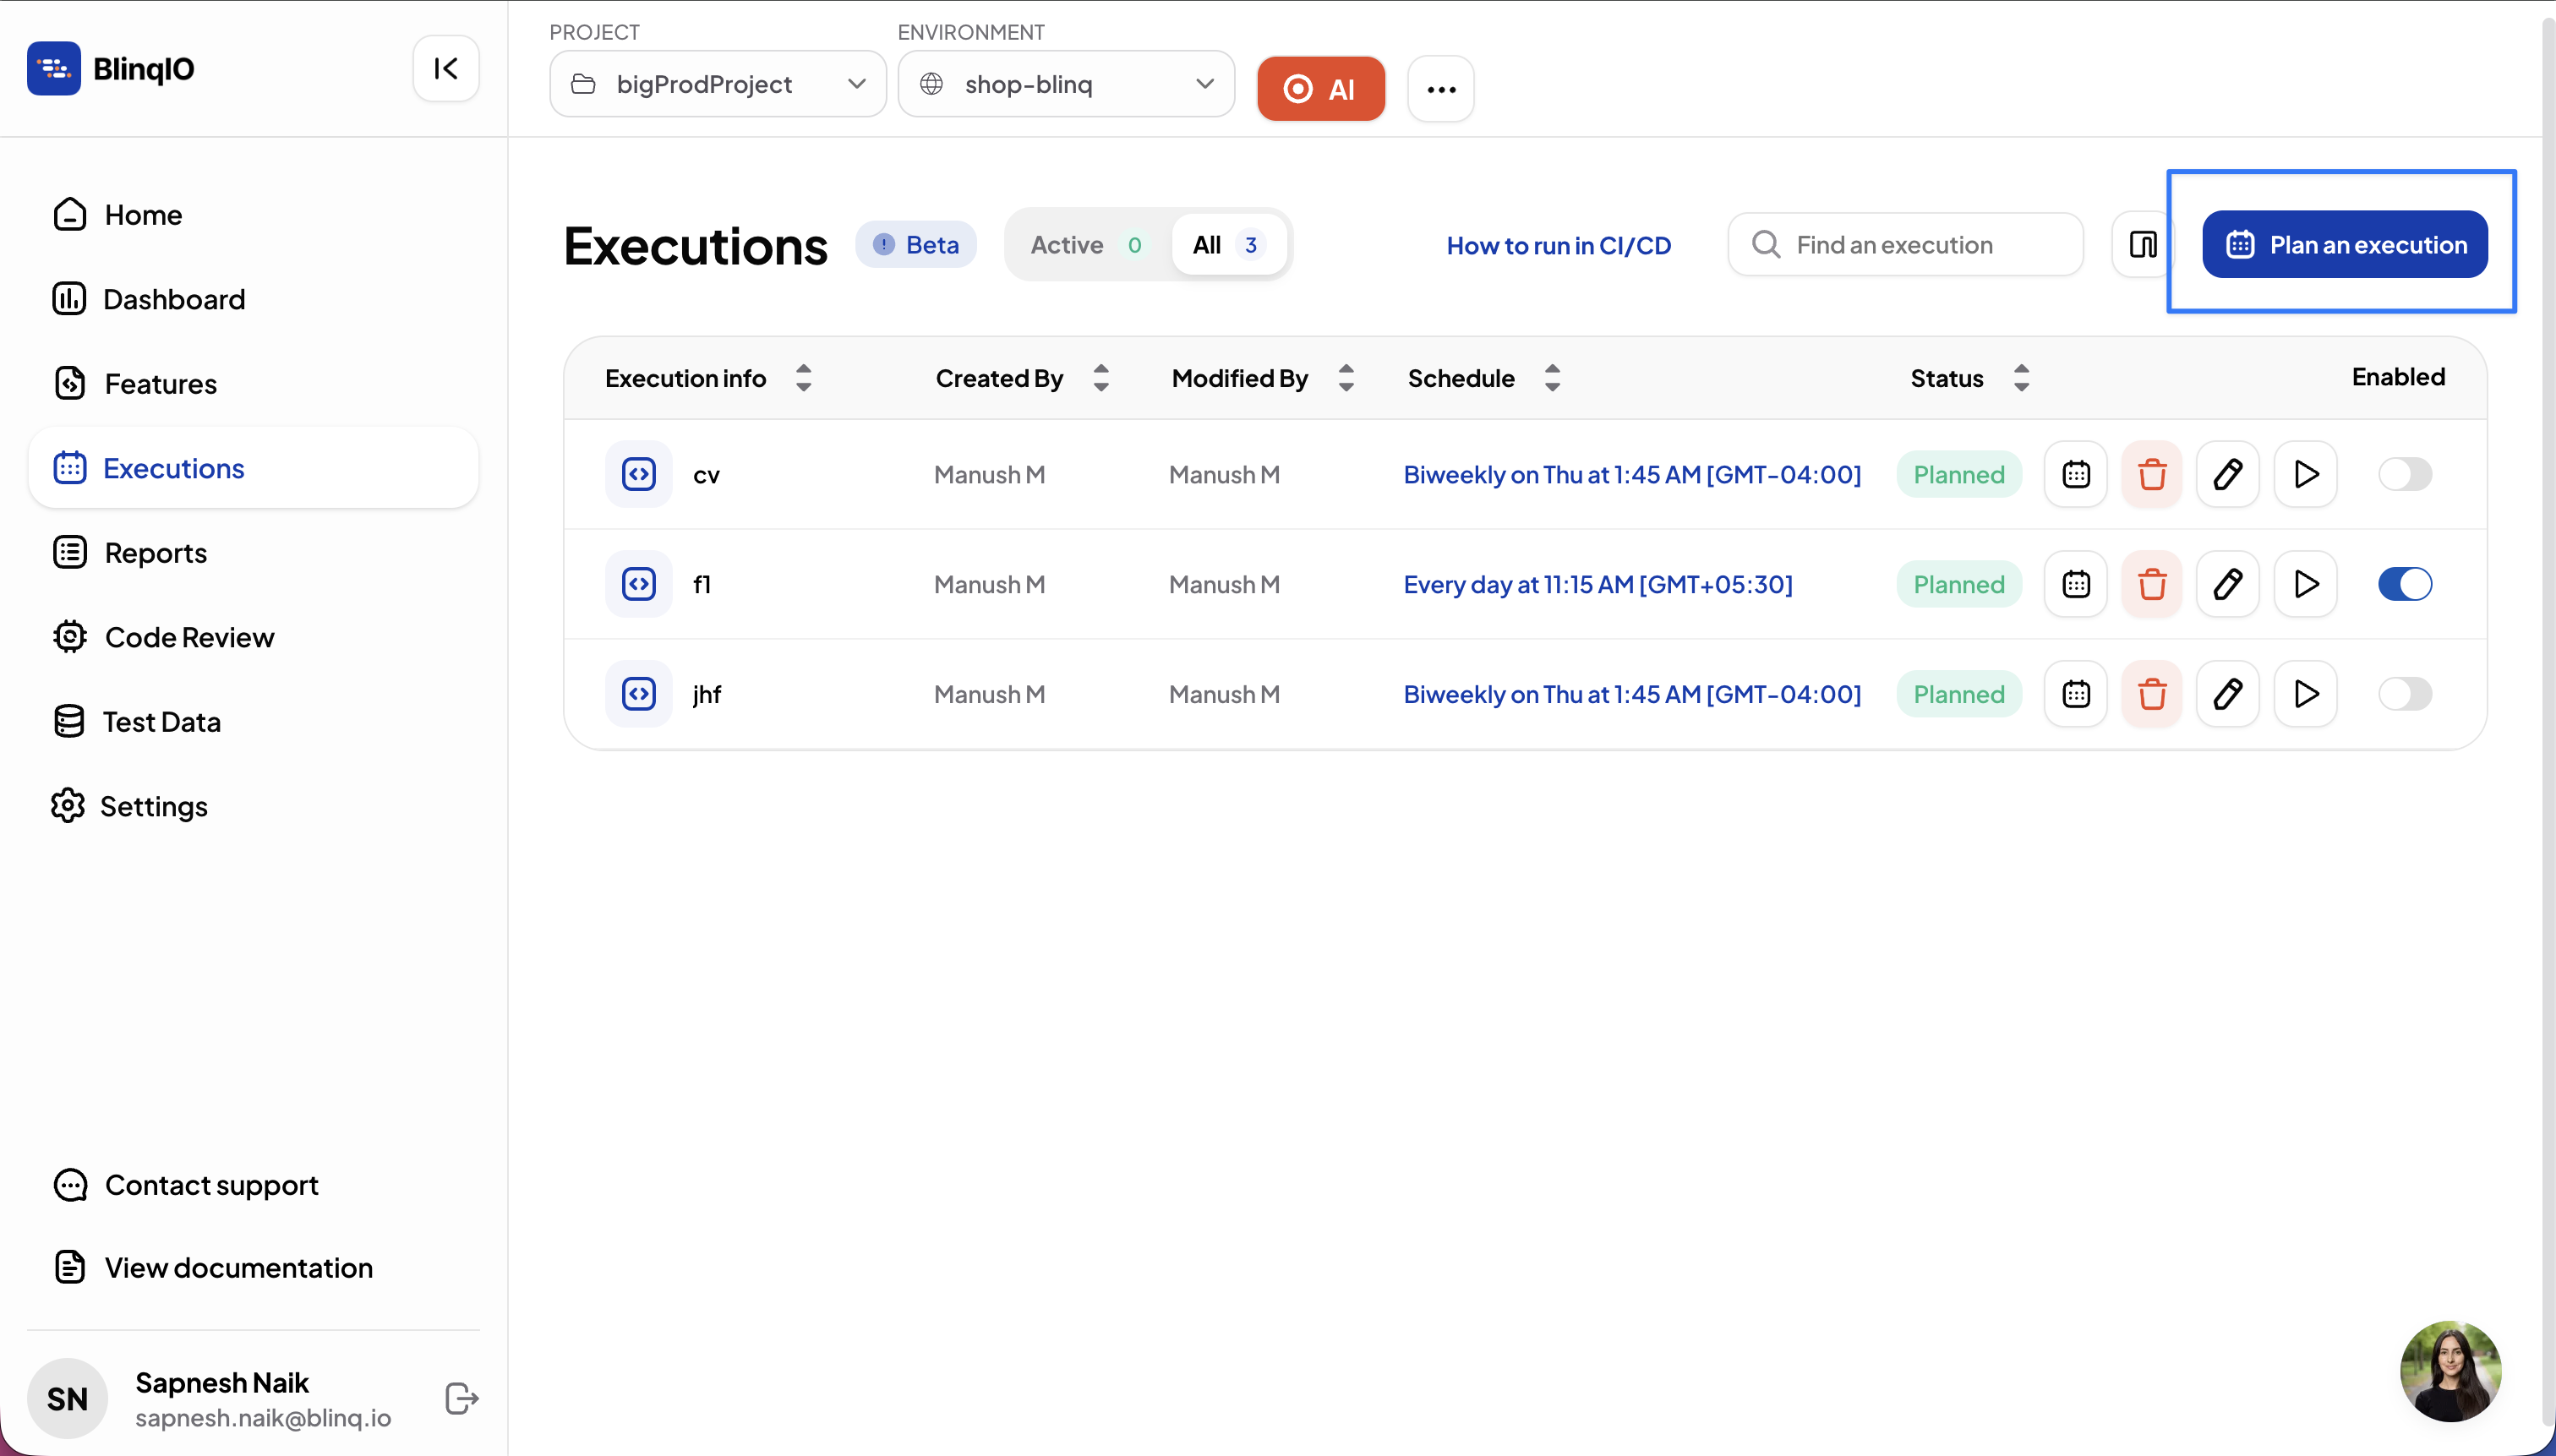Delete the cv execution with trash icon

point(2151,474)
